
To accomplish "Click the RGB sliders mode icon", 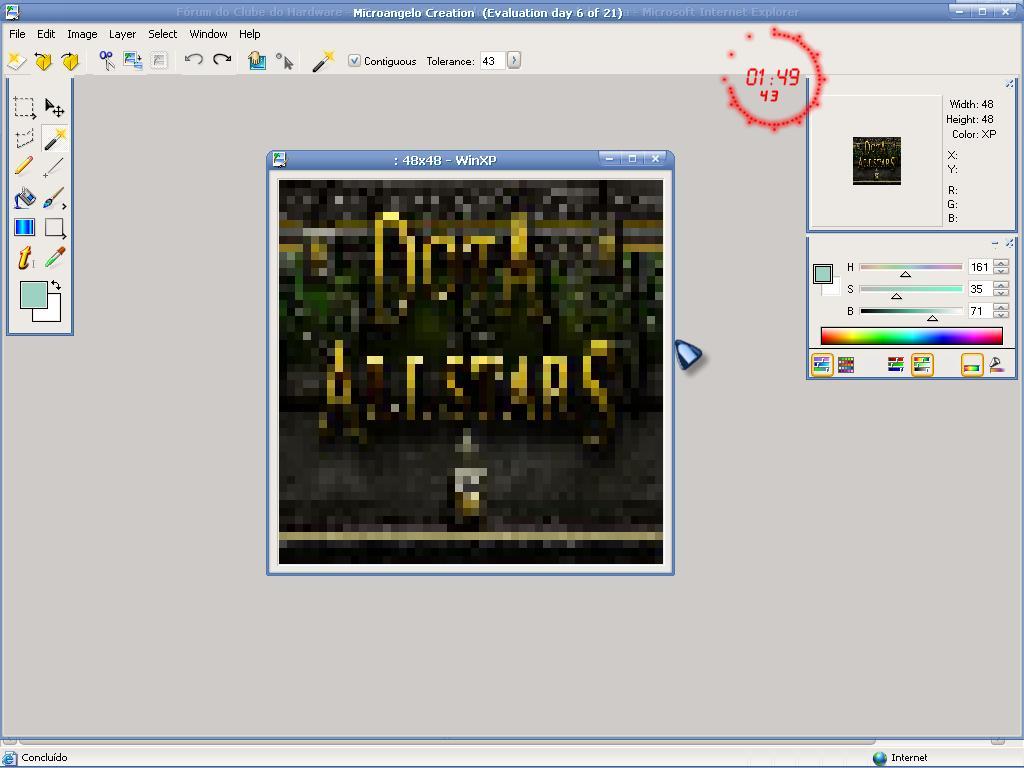I will coord(895,364).
